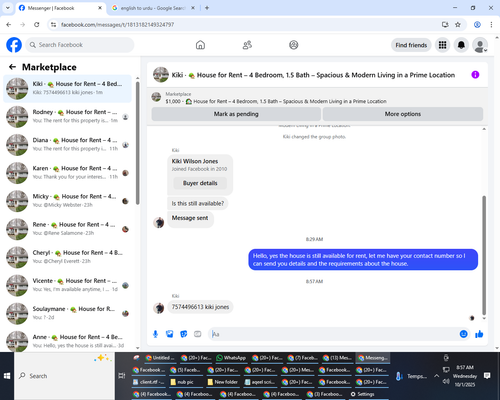Expand the Chrome tab search dropdown
Viewport: 500px width, 400px height.
point(8,8)
